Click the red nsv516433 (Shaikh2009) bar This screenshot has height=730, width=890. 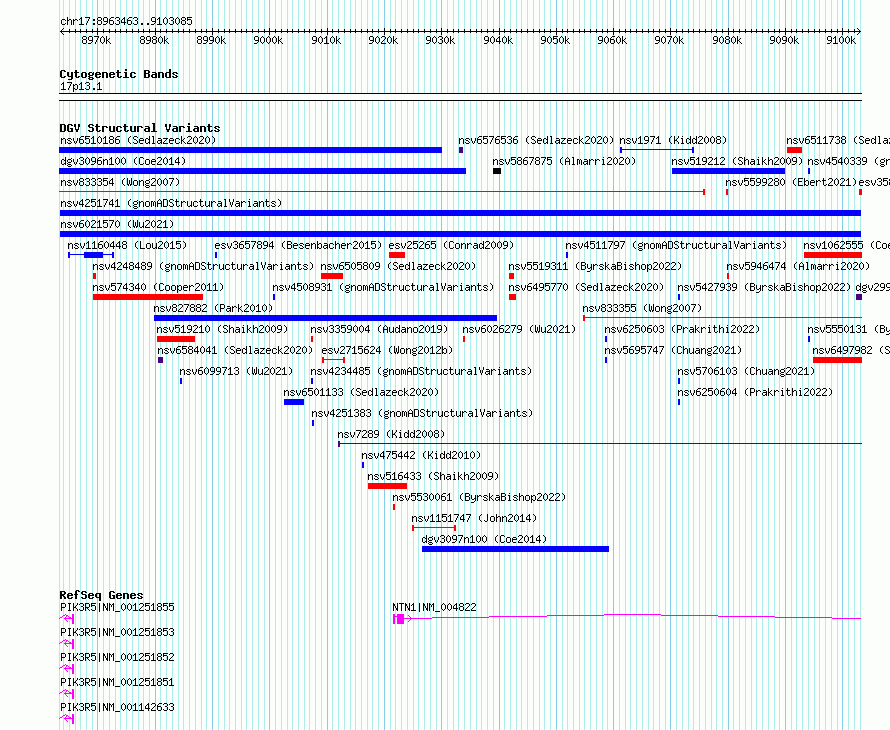(387, 486)
